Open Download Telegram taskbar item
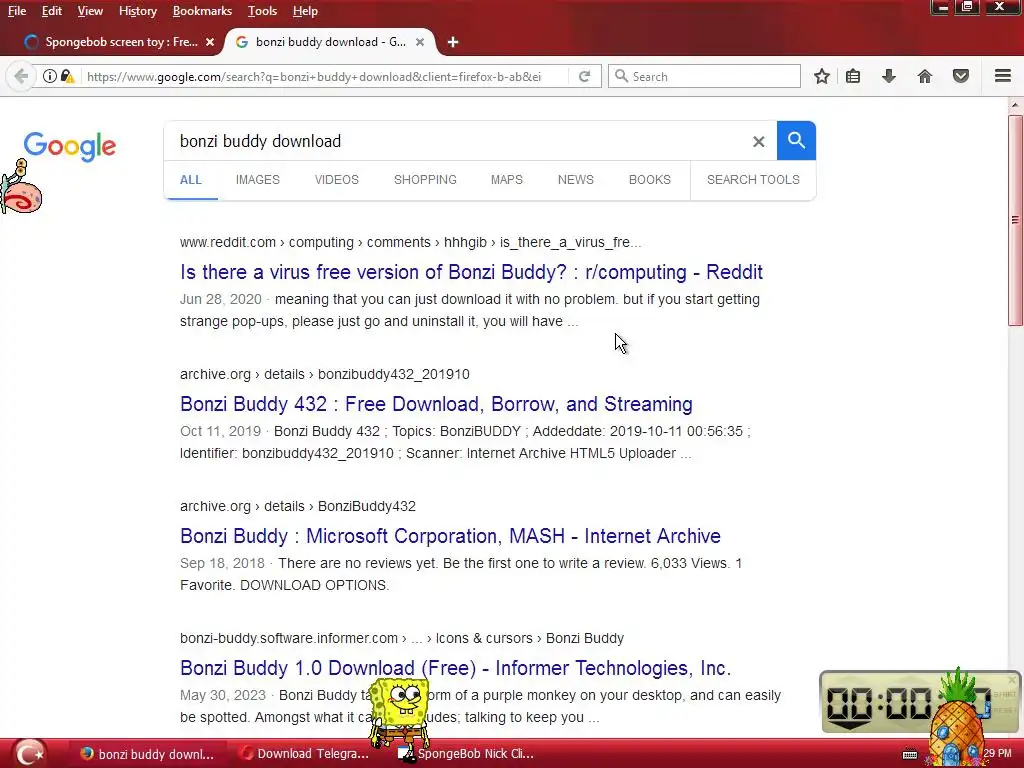The image size is (1024, 768). (304, 754)
